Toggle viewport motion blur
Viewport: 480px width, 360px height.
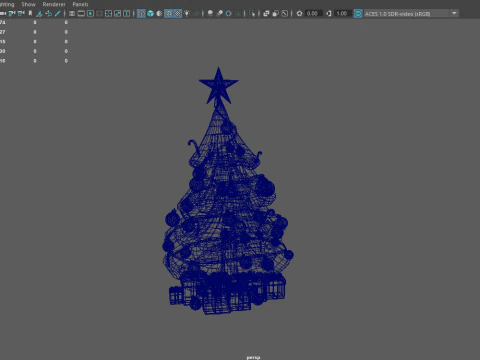tap(219, 13)
